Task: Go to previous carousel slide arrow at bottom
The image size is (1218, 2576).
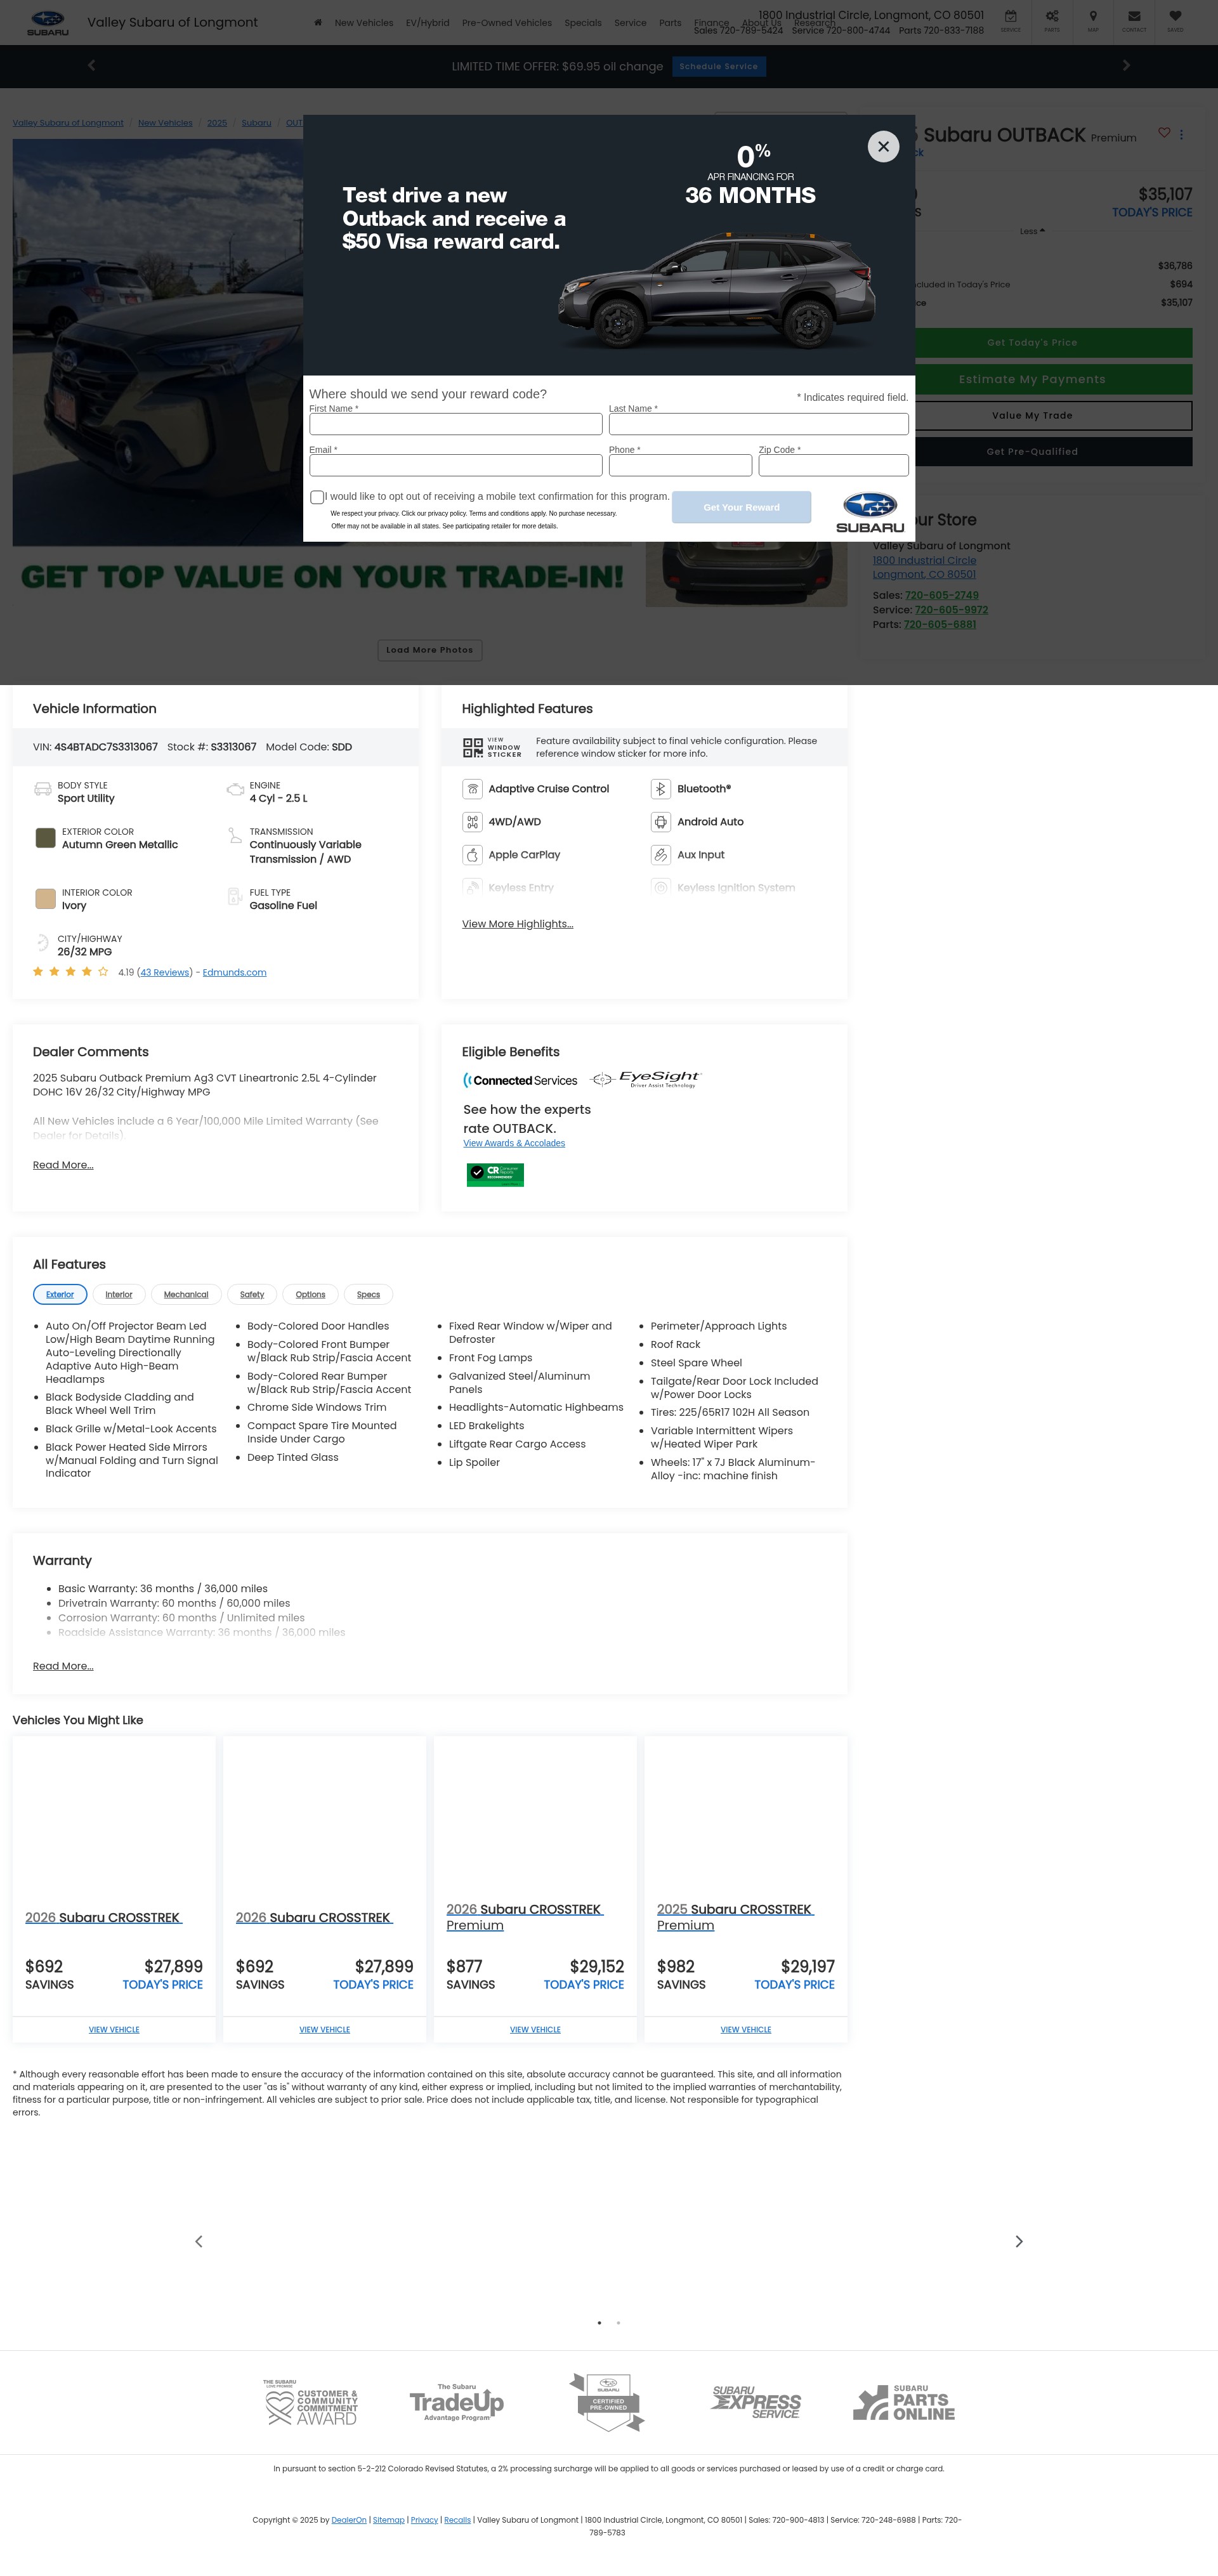Action: coord(199,2241)
